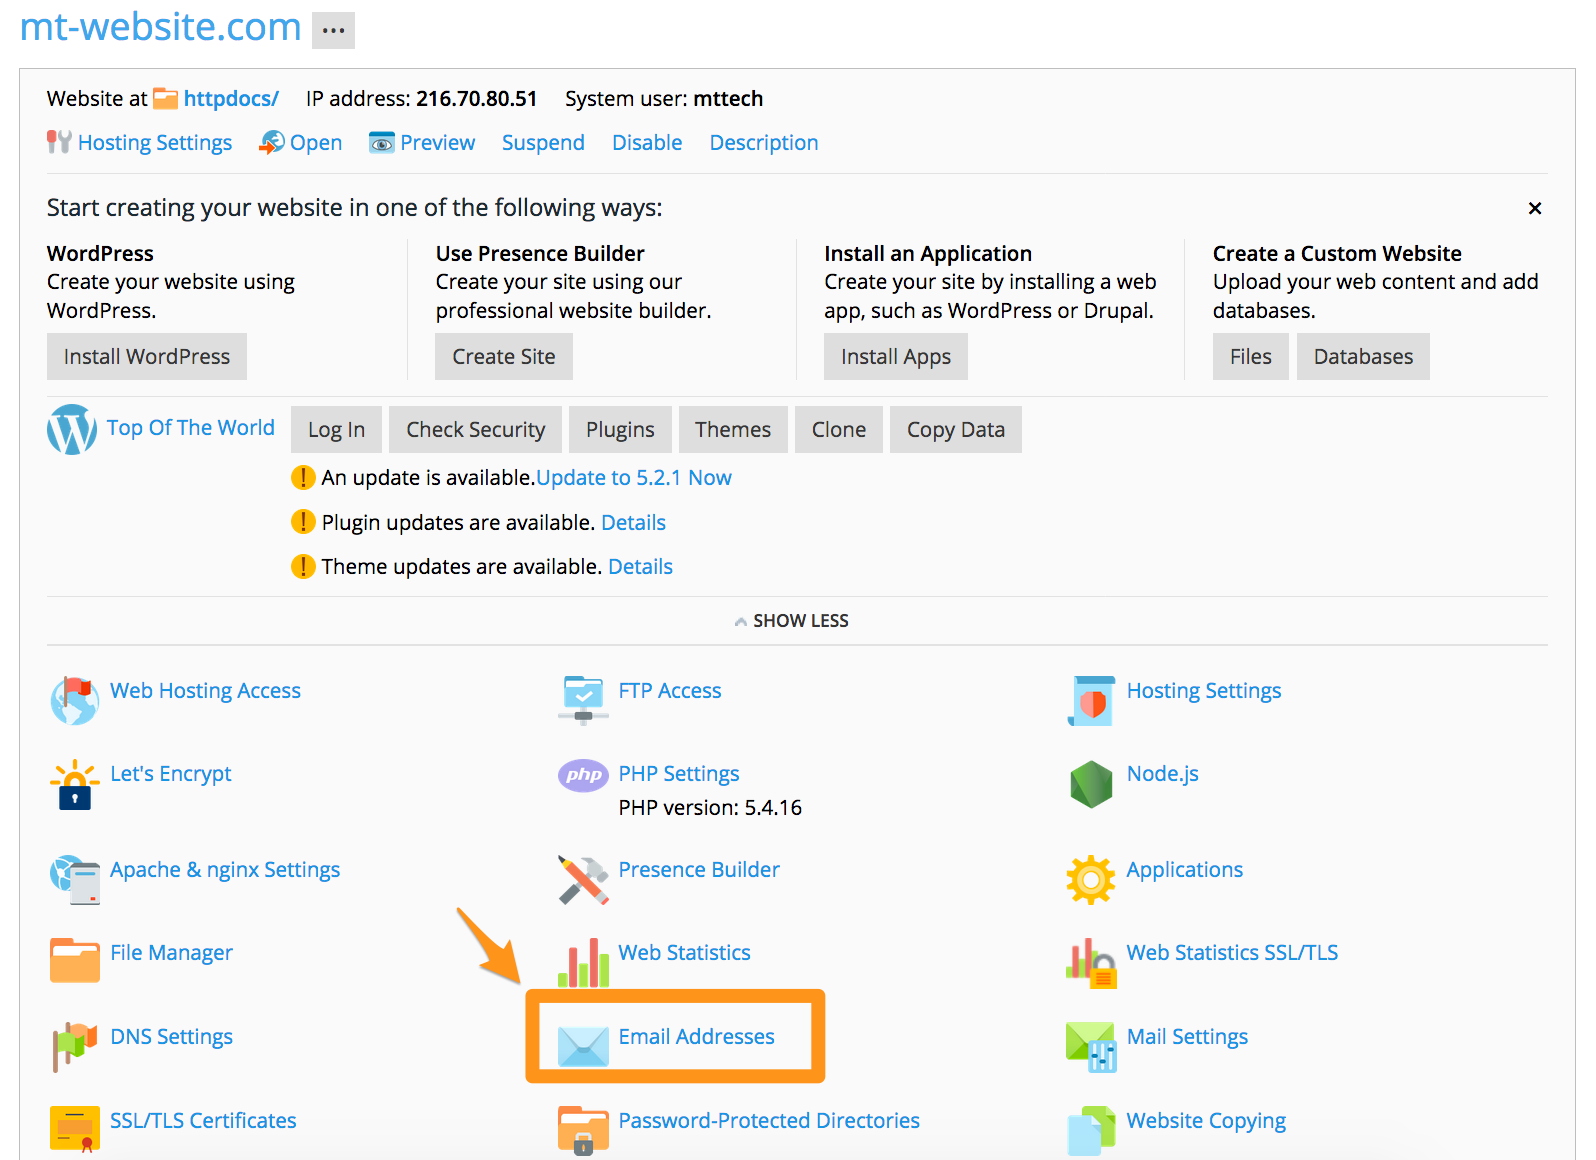
Task: Disable the website
Action: (x=647, y=143)
